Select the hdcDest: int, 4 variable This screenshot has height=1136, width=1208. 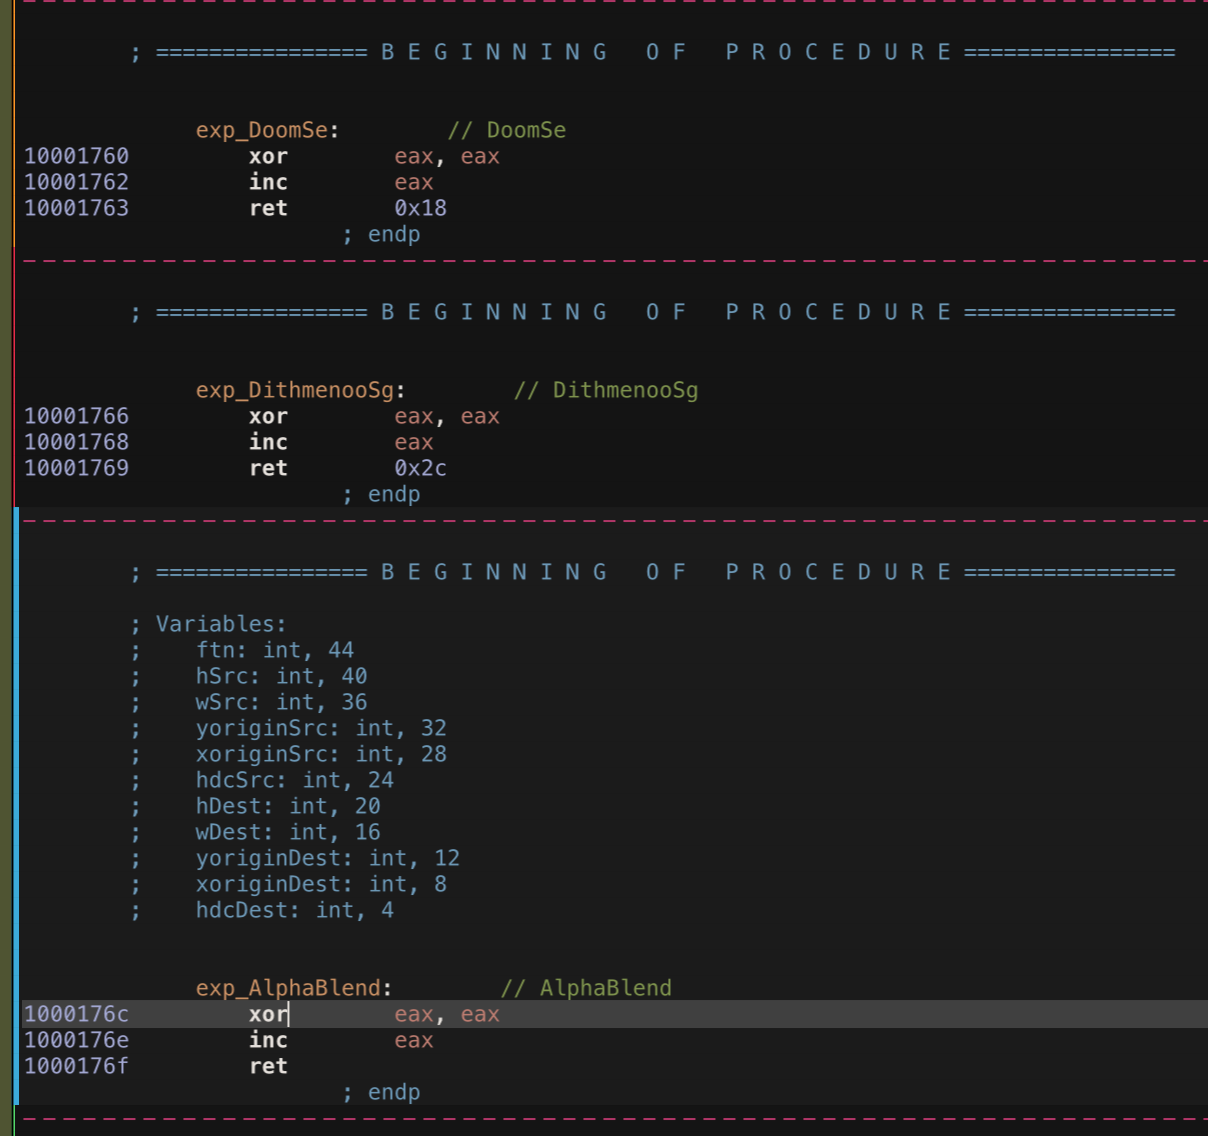point(295,910)
